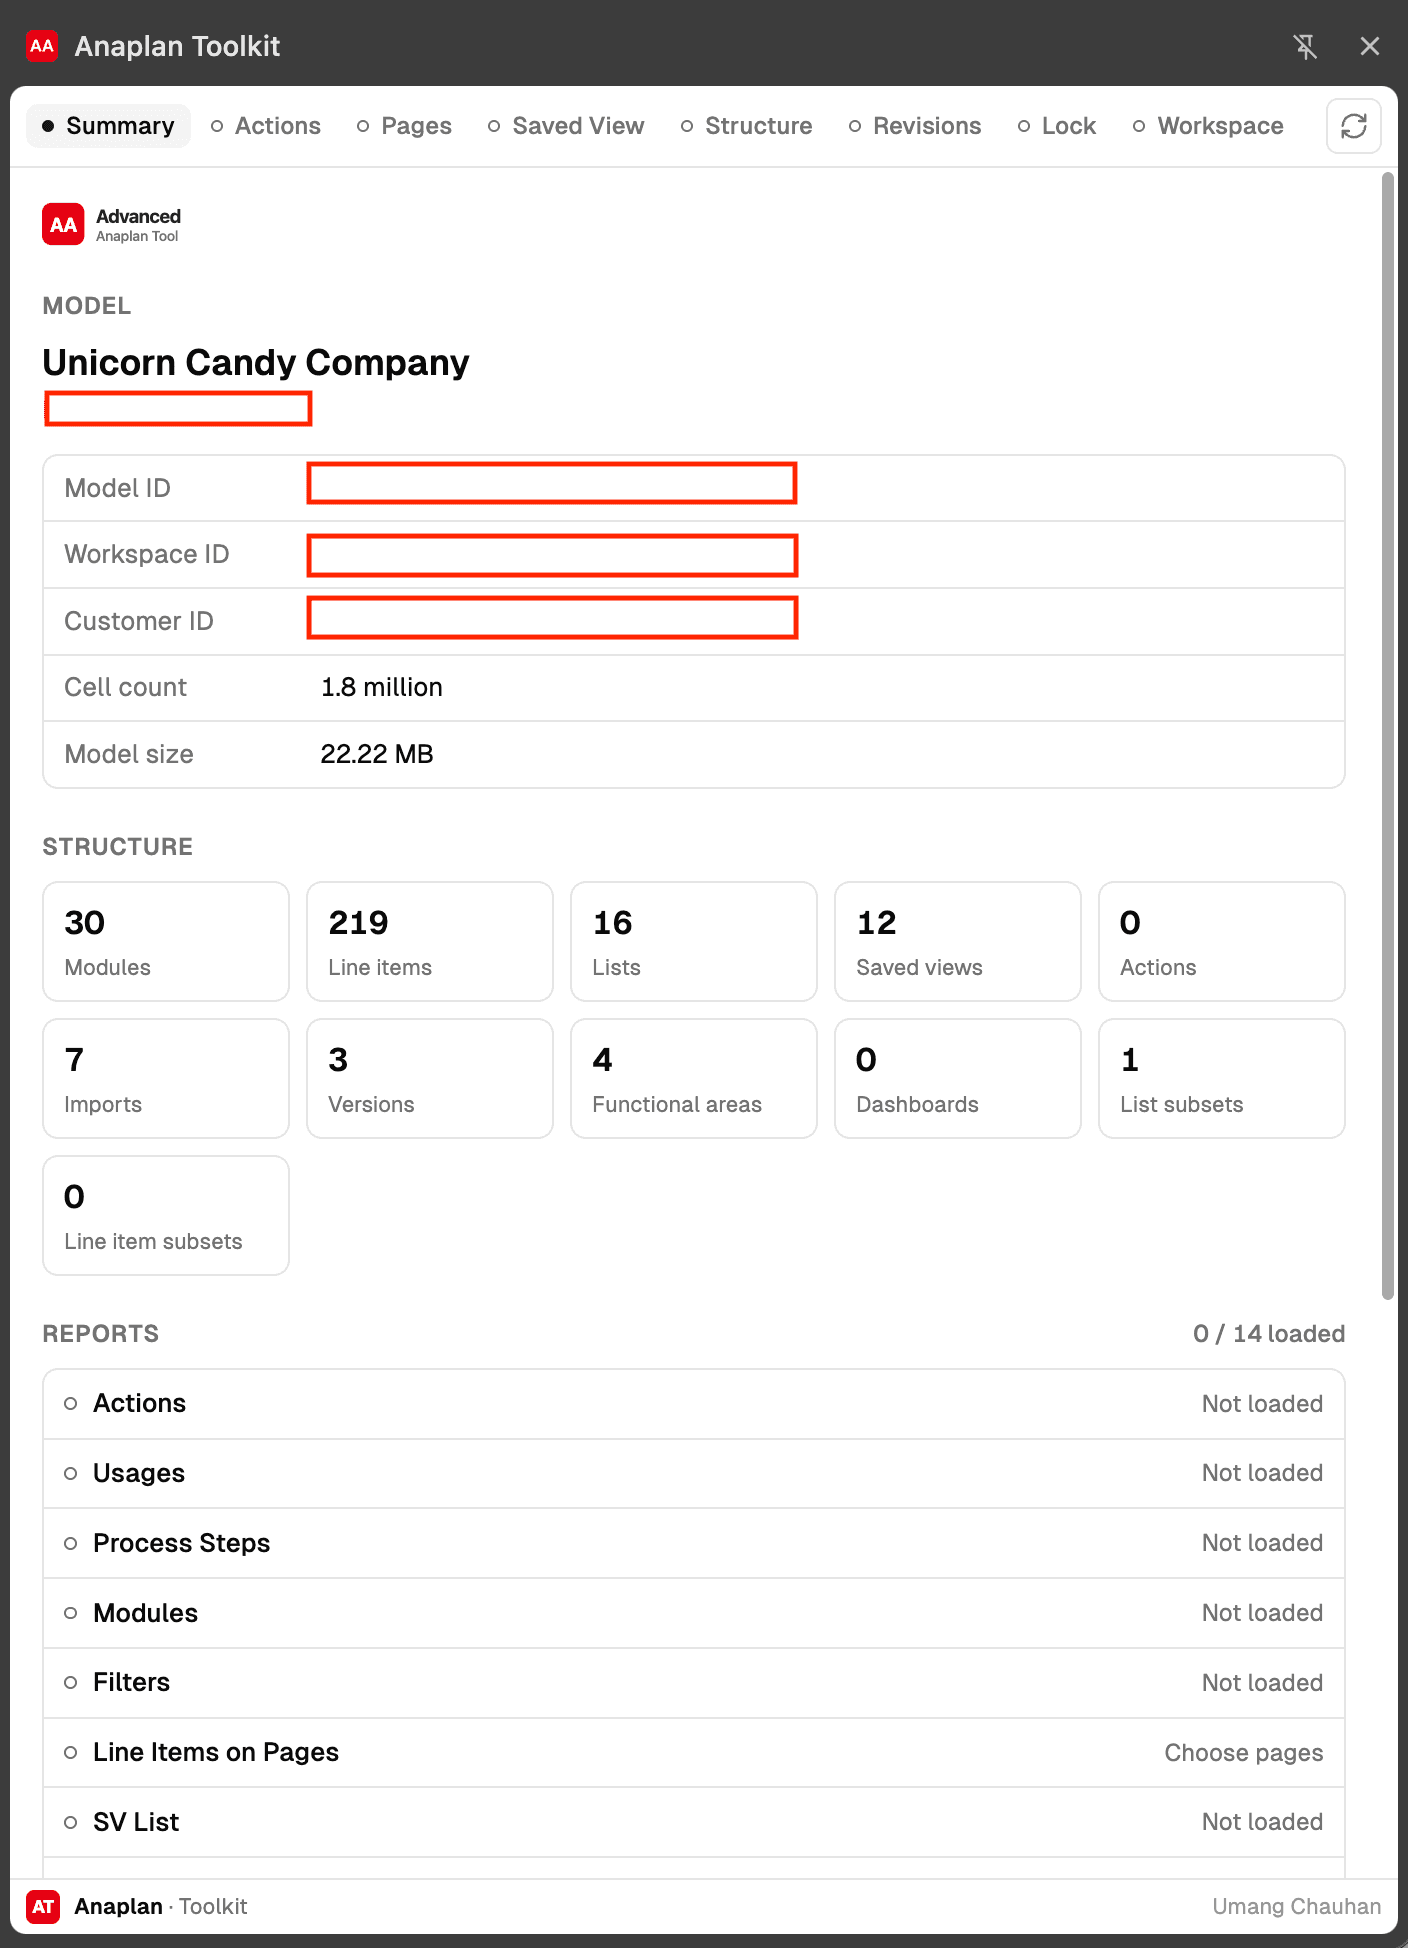The width and height of the screenshot is (1408, 1948).
Task: Open the 12 Saved views card
Action: (x=958, y=941)
